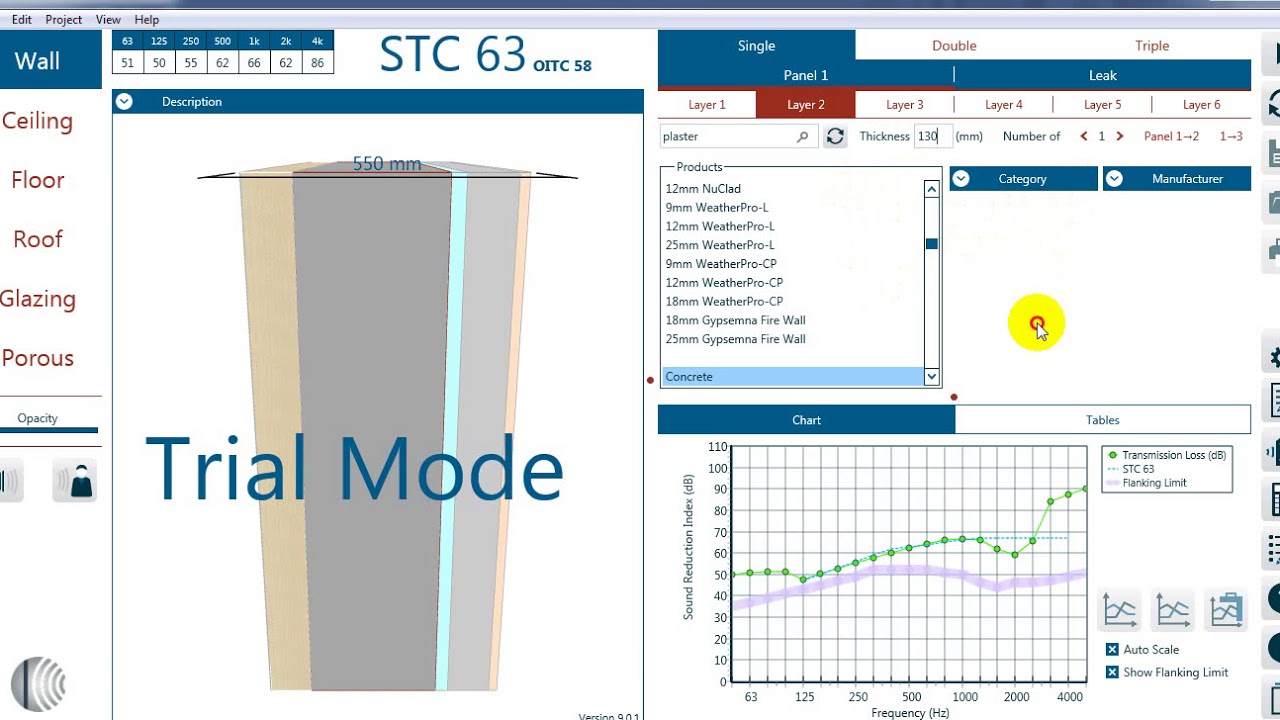Decrease Number of with the left arrow
The image size is (1280, 720).
coord(1084,136)
